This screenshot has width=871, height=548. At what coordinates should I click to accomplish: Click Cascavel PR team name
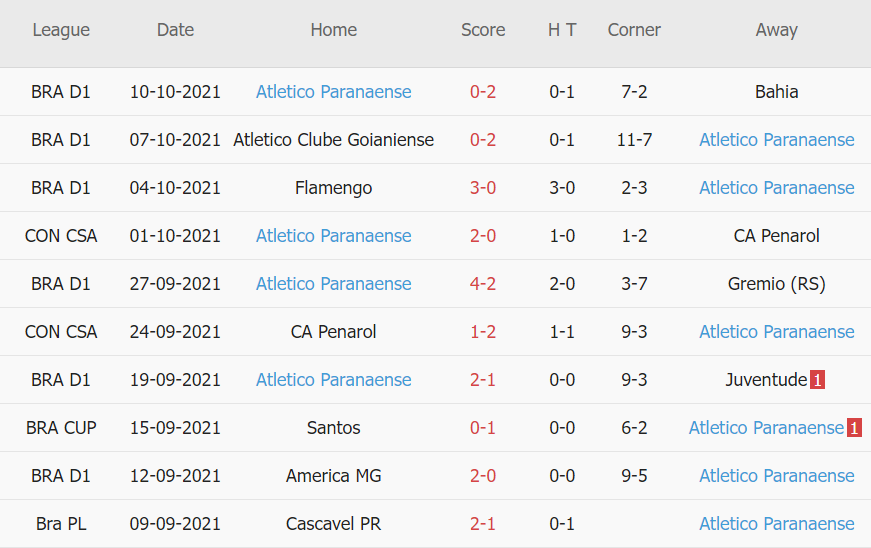tap(333, 524)
